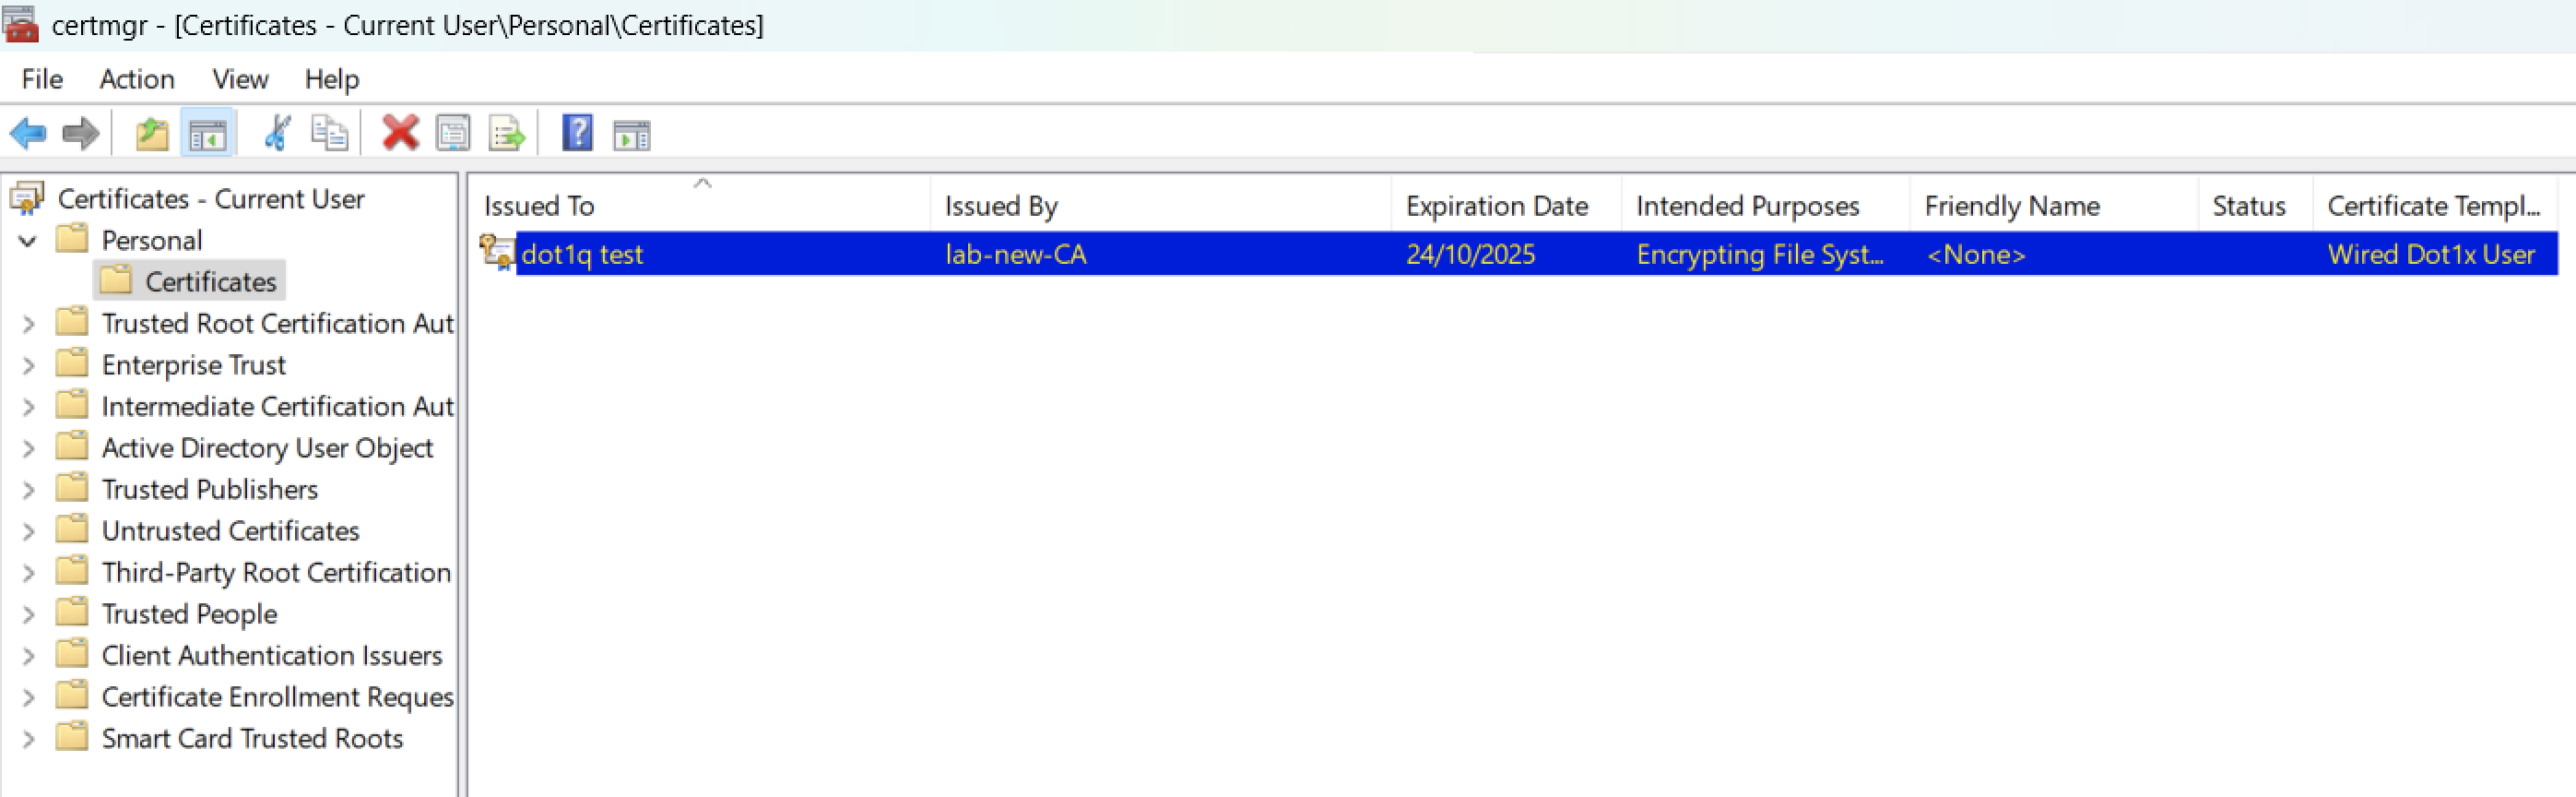Click the Copy toolbar icon

click(x=329, y=133)
